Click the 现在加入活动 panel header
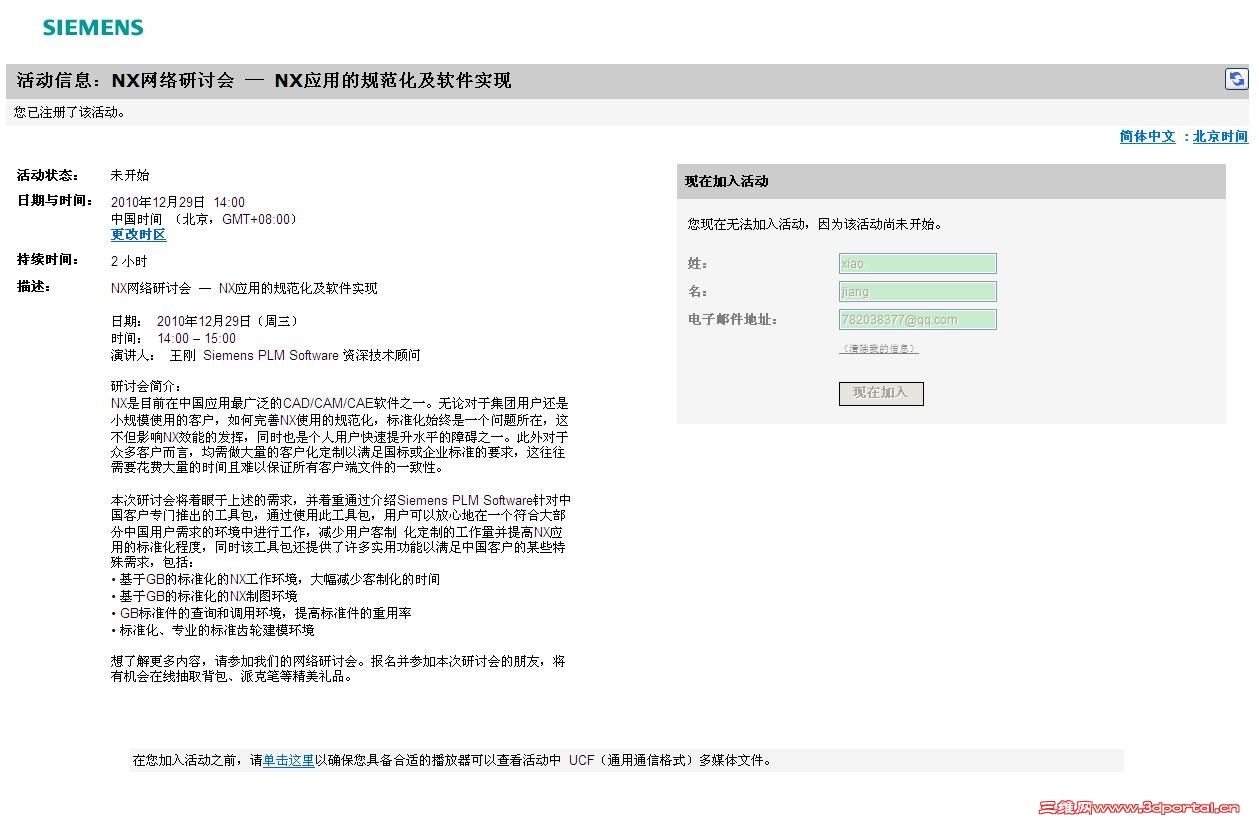 pos(951,181)
